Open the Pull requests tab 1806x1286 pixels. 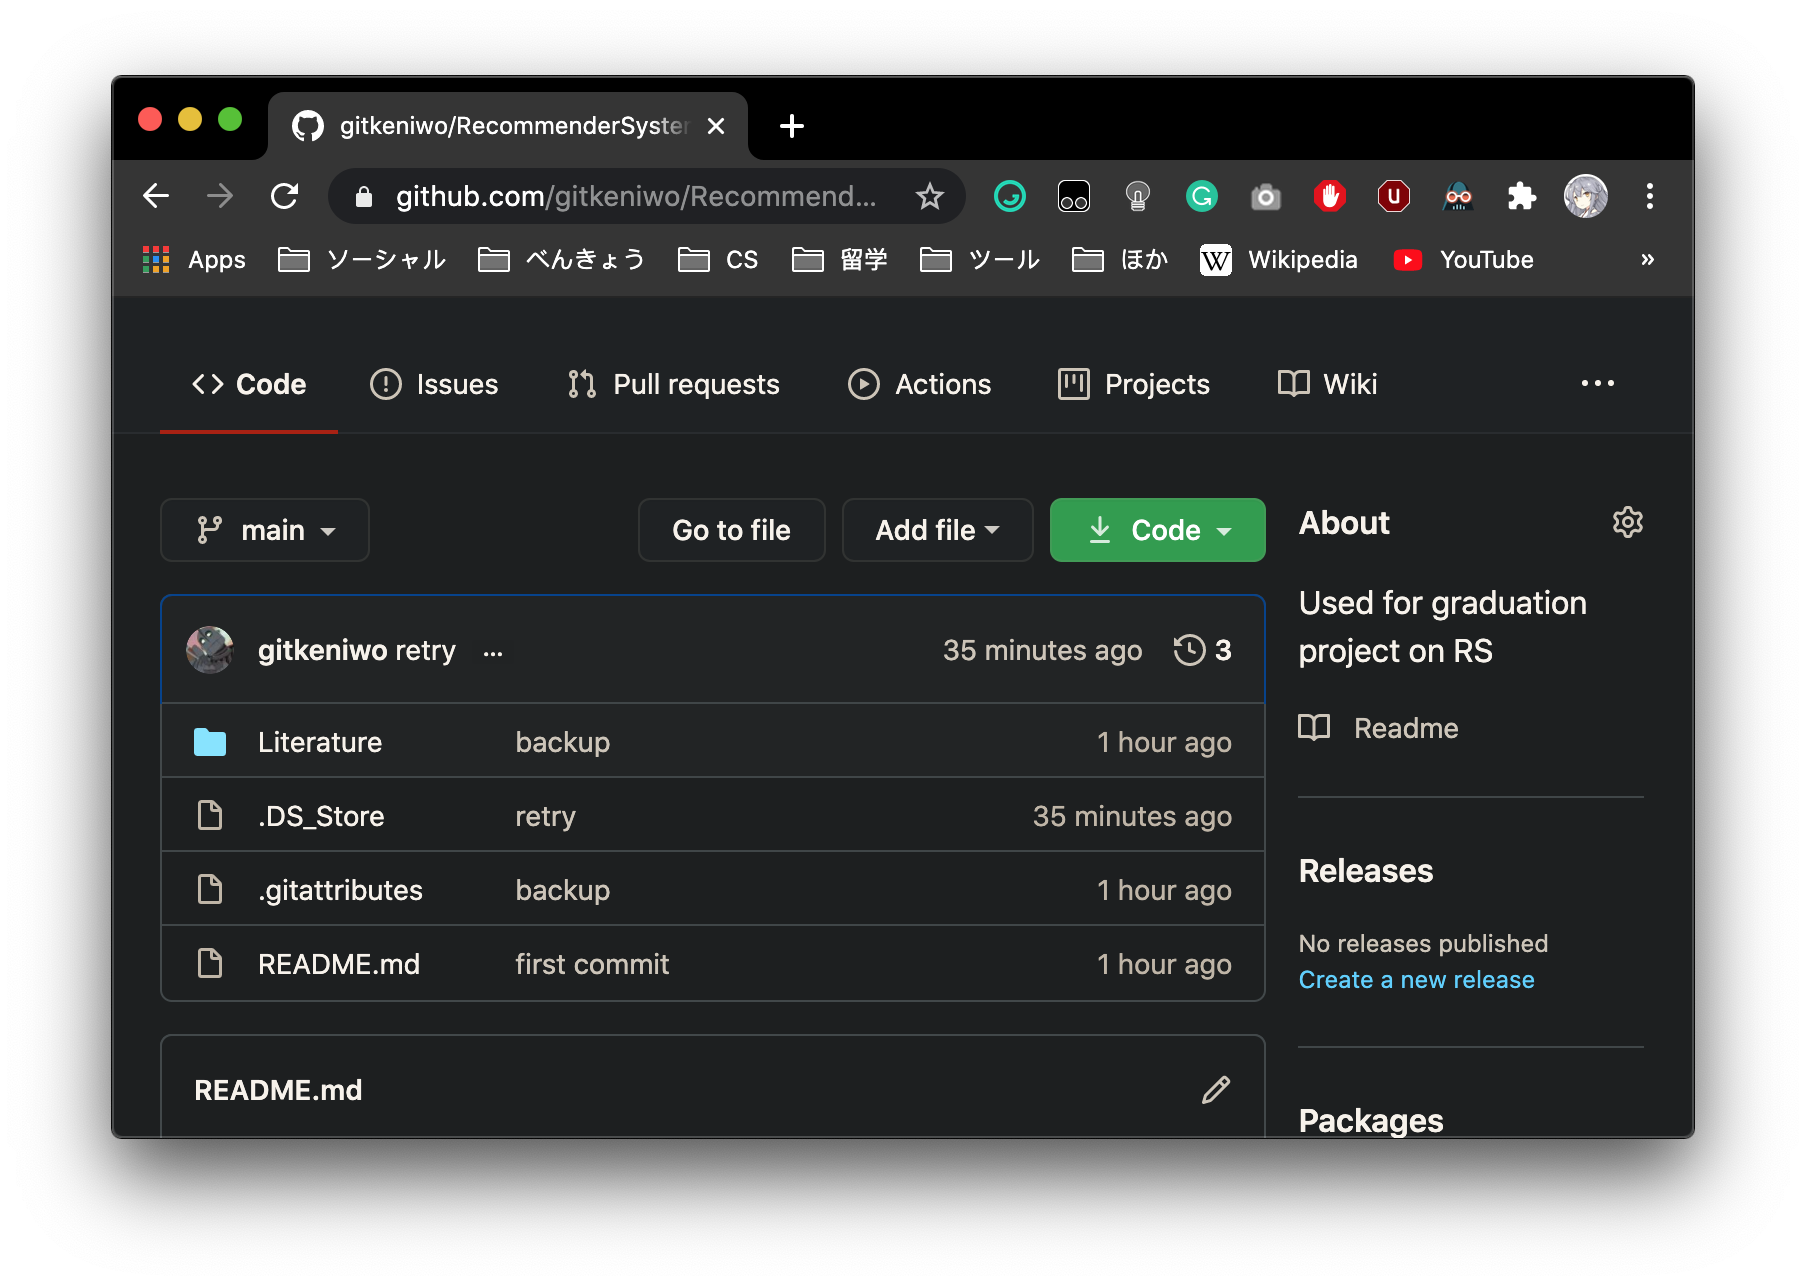673,384
